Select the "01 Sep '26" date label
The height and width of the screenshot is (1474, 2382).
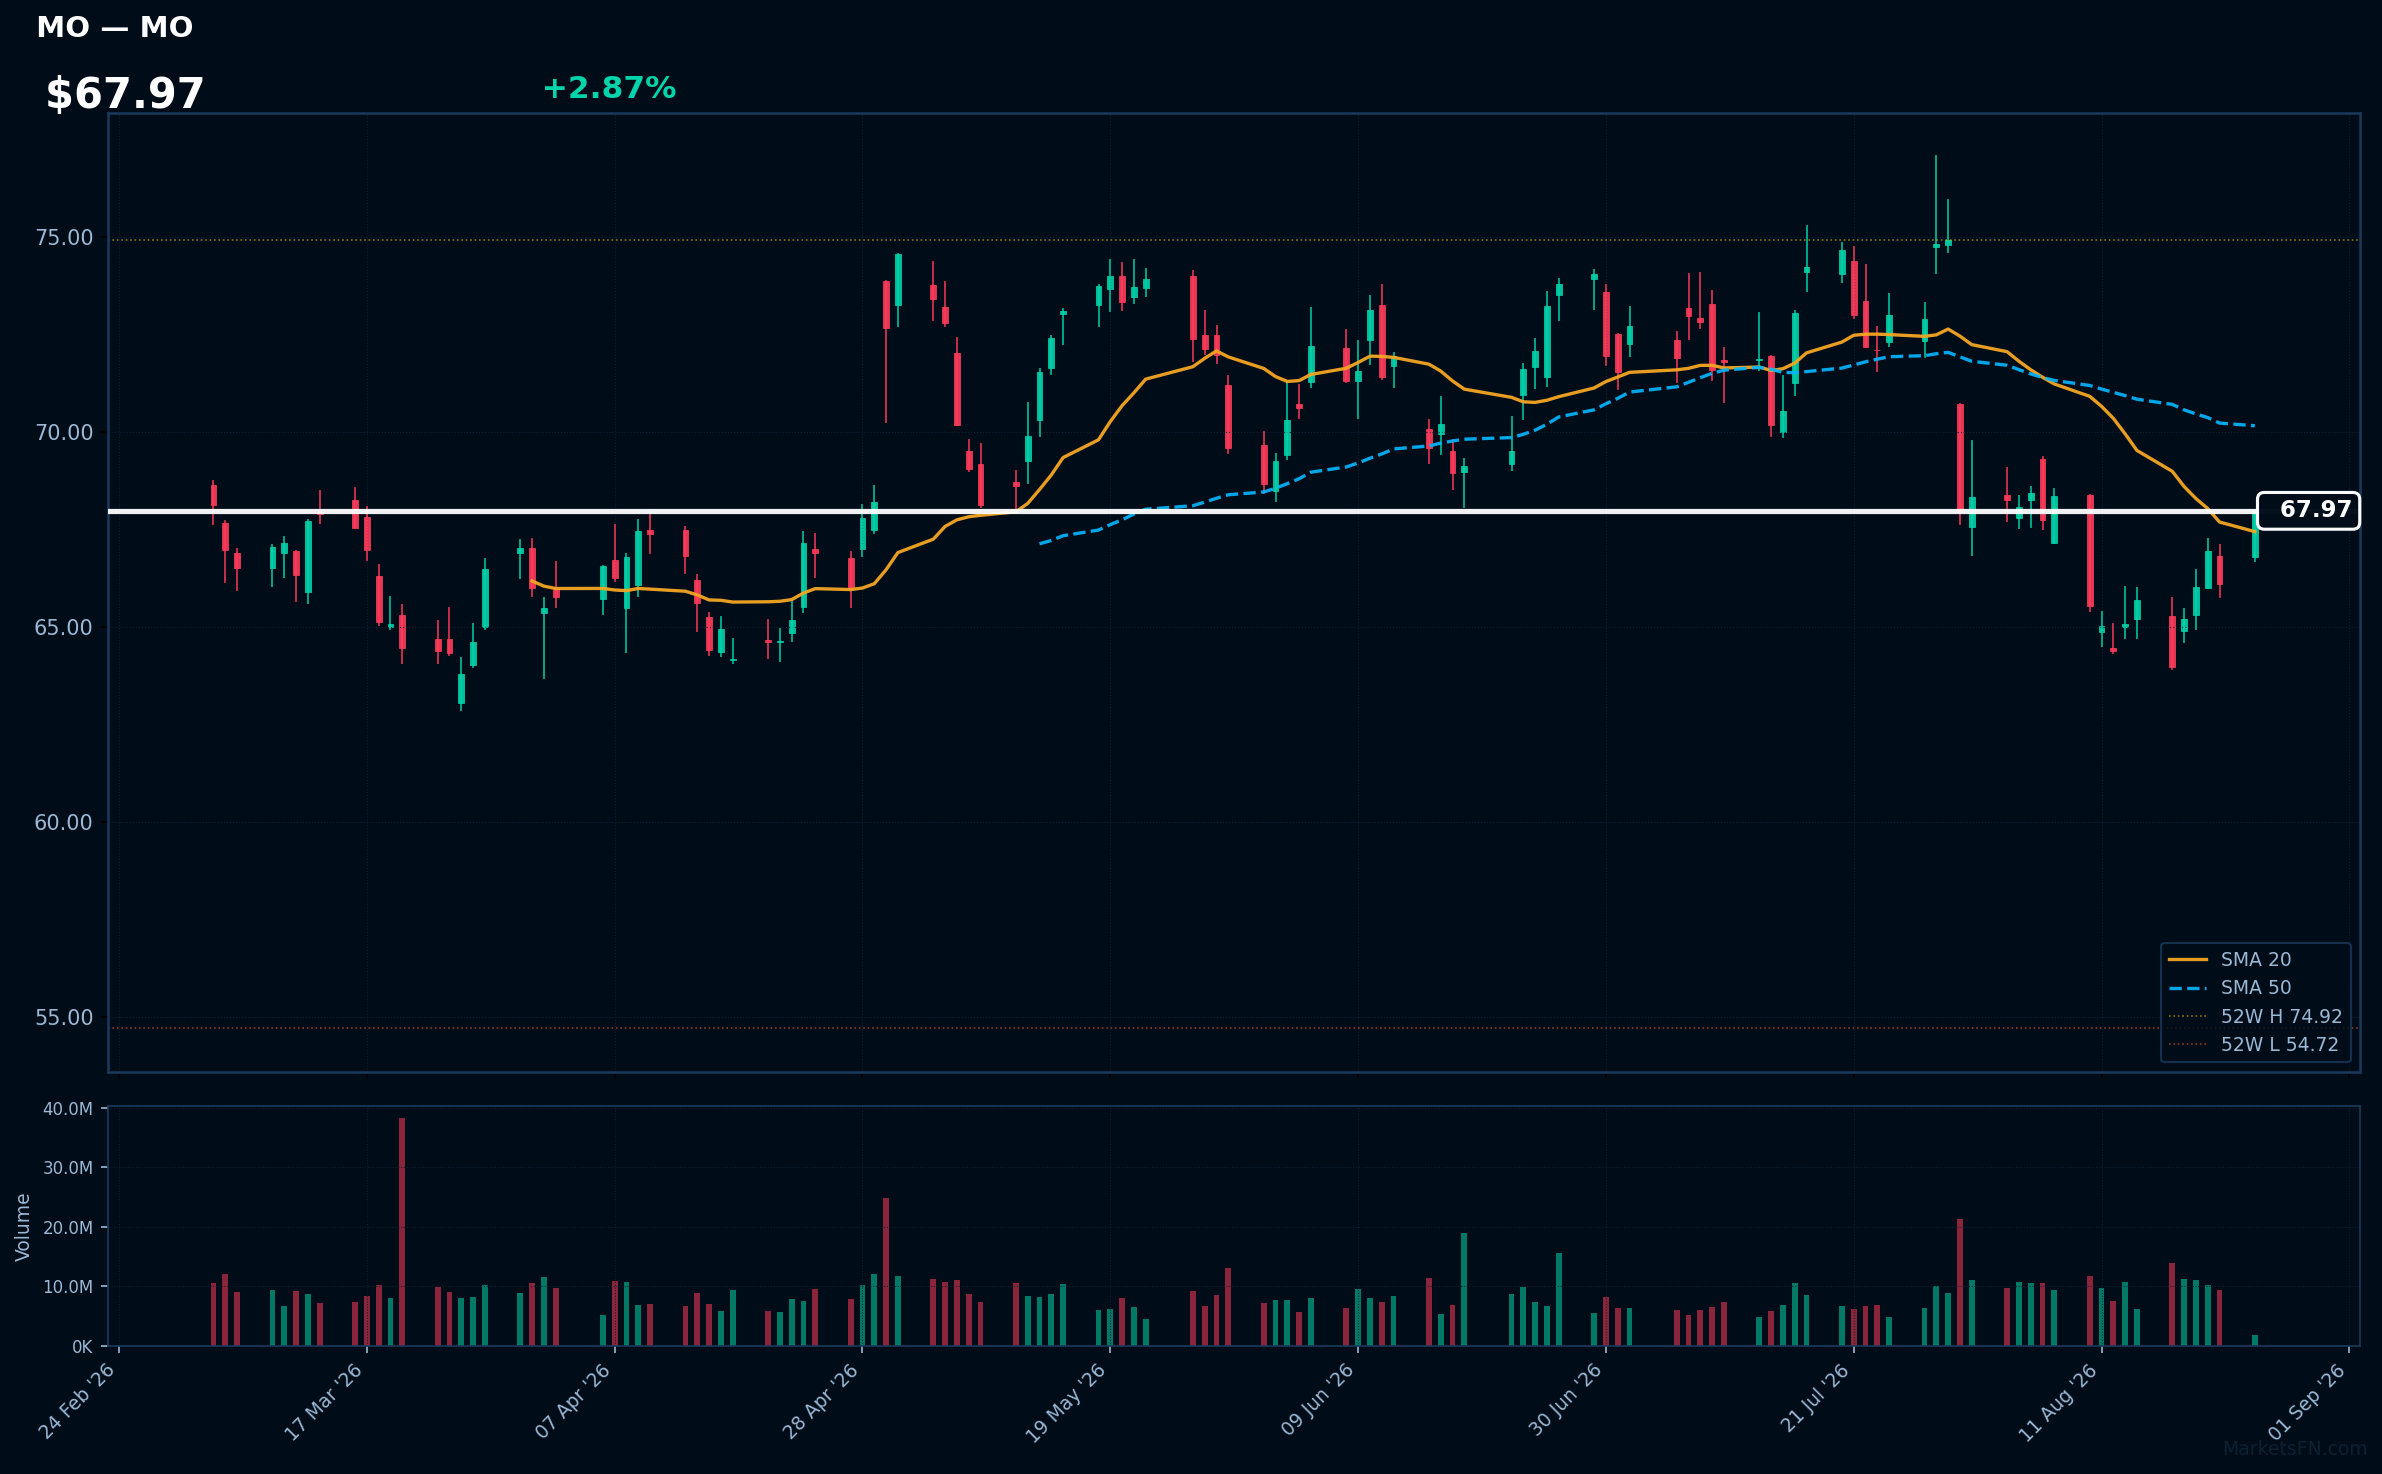tap(2307, 1400)
